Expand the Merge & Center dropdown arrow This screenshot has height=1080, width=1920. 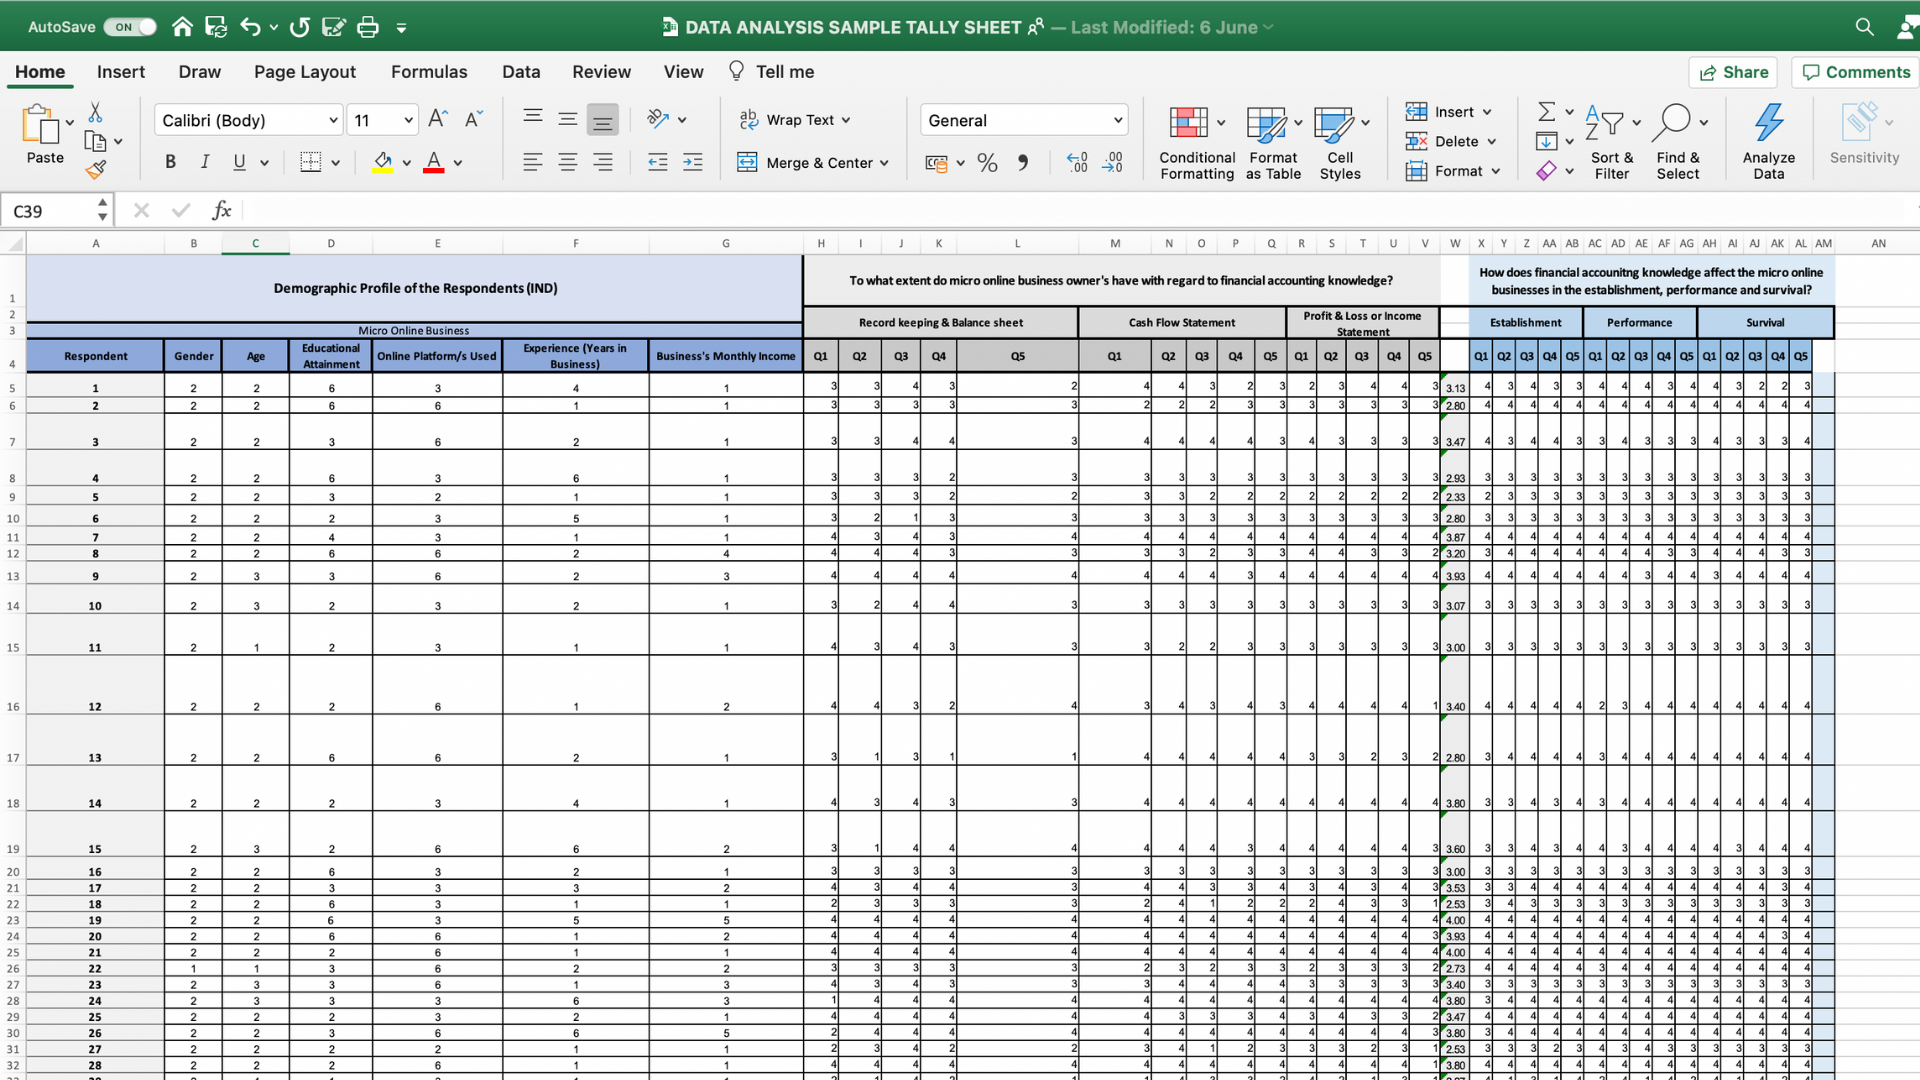(x=884, y=163)
